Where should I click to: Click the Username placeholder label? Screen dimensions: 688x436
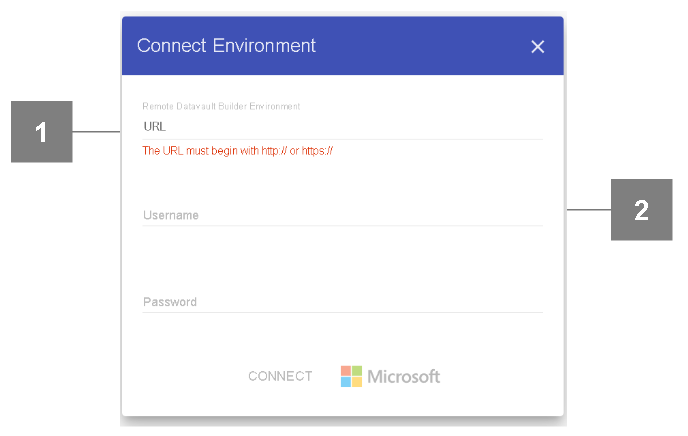click(x=170, y=215)
